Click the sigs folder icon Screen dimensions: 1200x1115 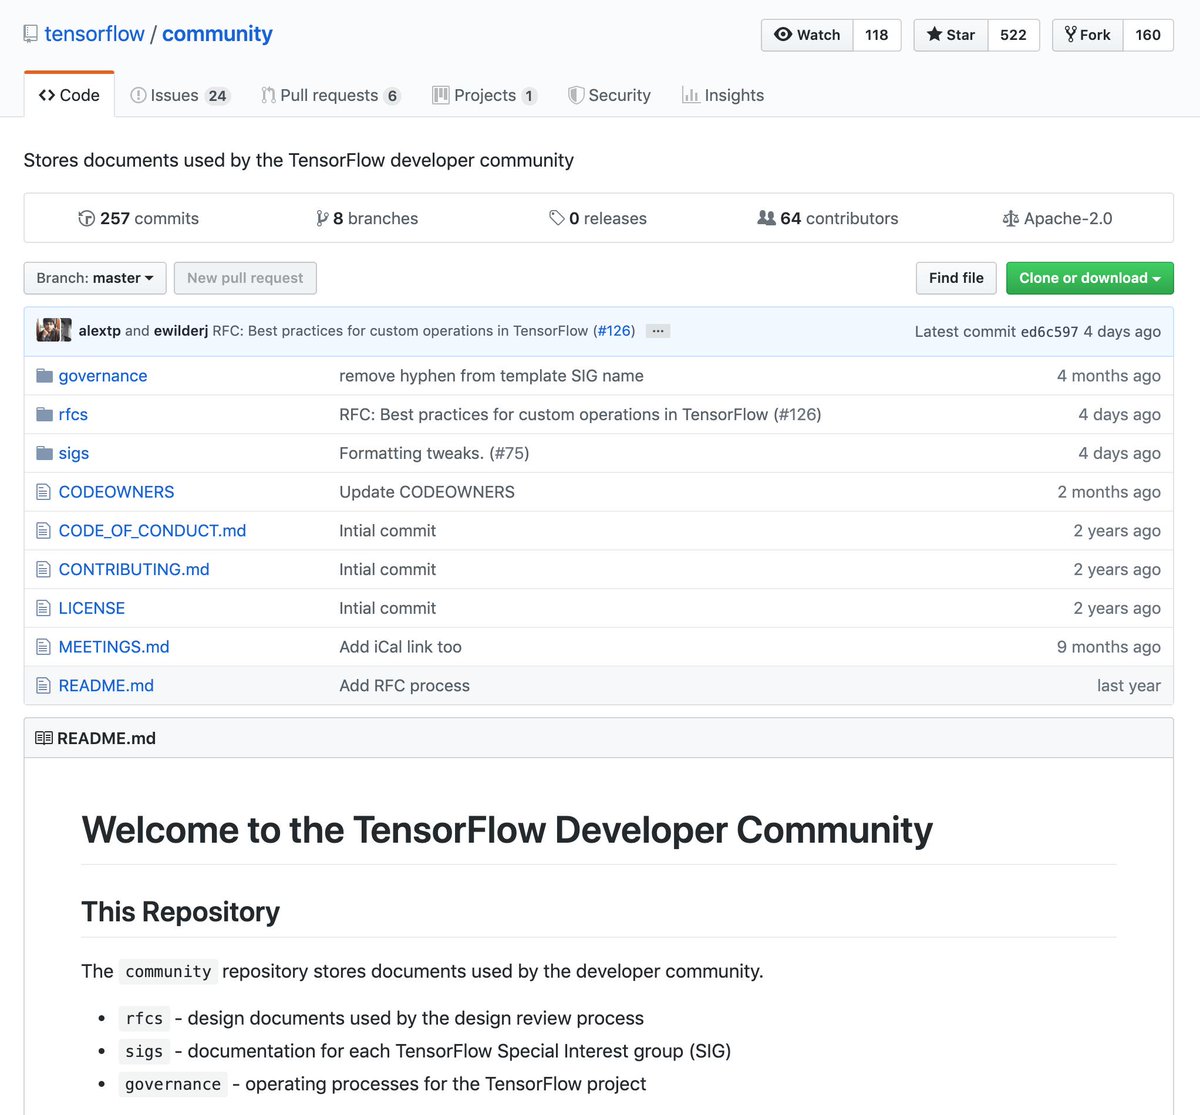(44, 453)
